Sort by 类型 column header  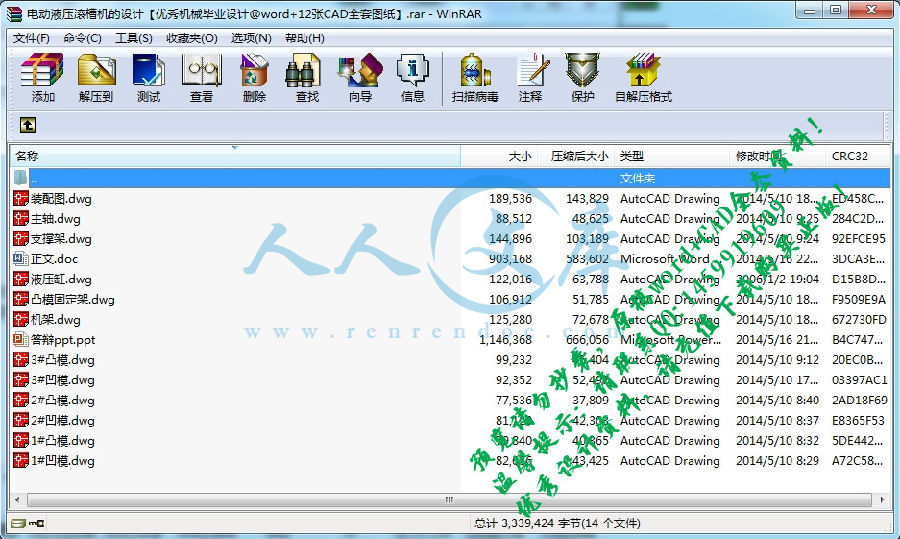pyautogui.click(x=672, y=156)
